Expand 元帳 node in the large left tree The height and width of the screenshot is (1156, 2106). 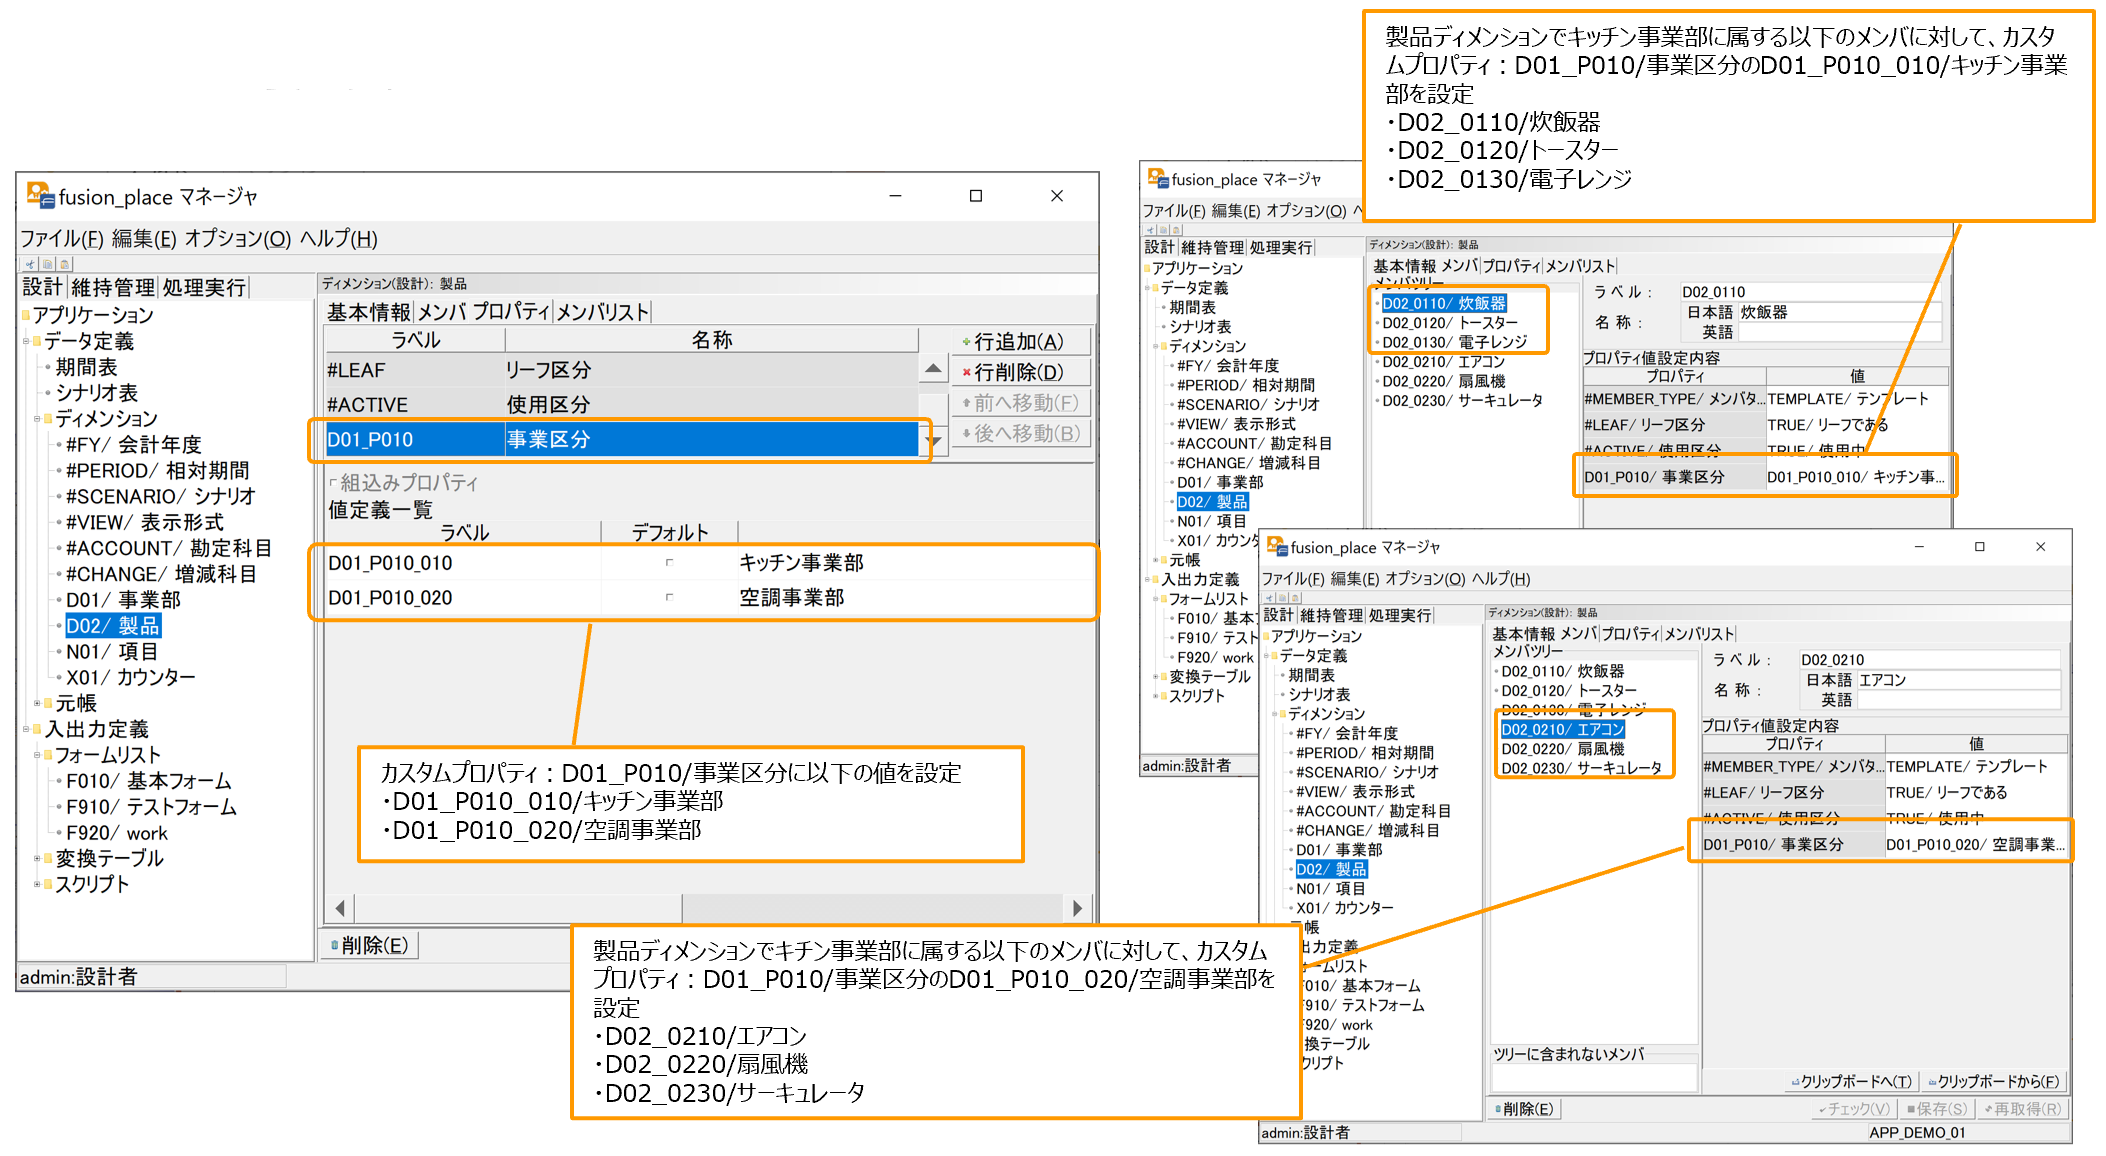pyautogui.click(x=37, y=703)
